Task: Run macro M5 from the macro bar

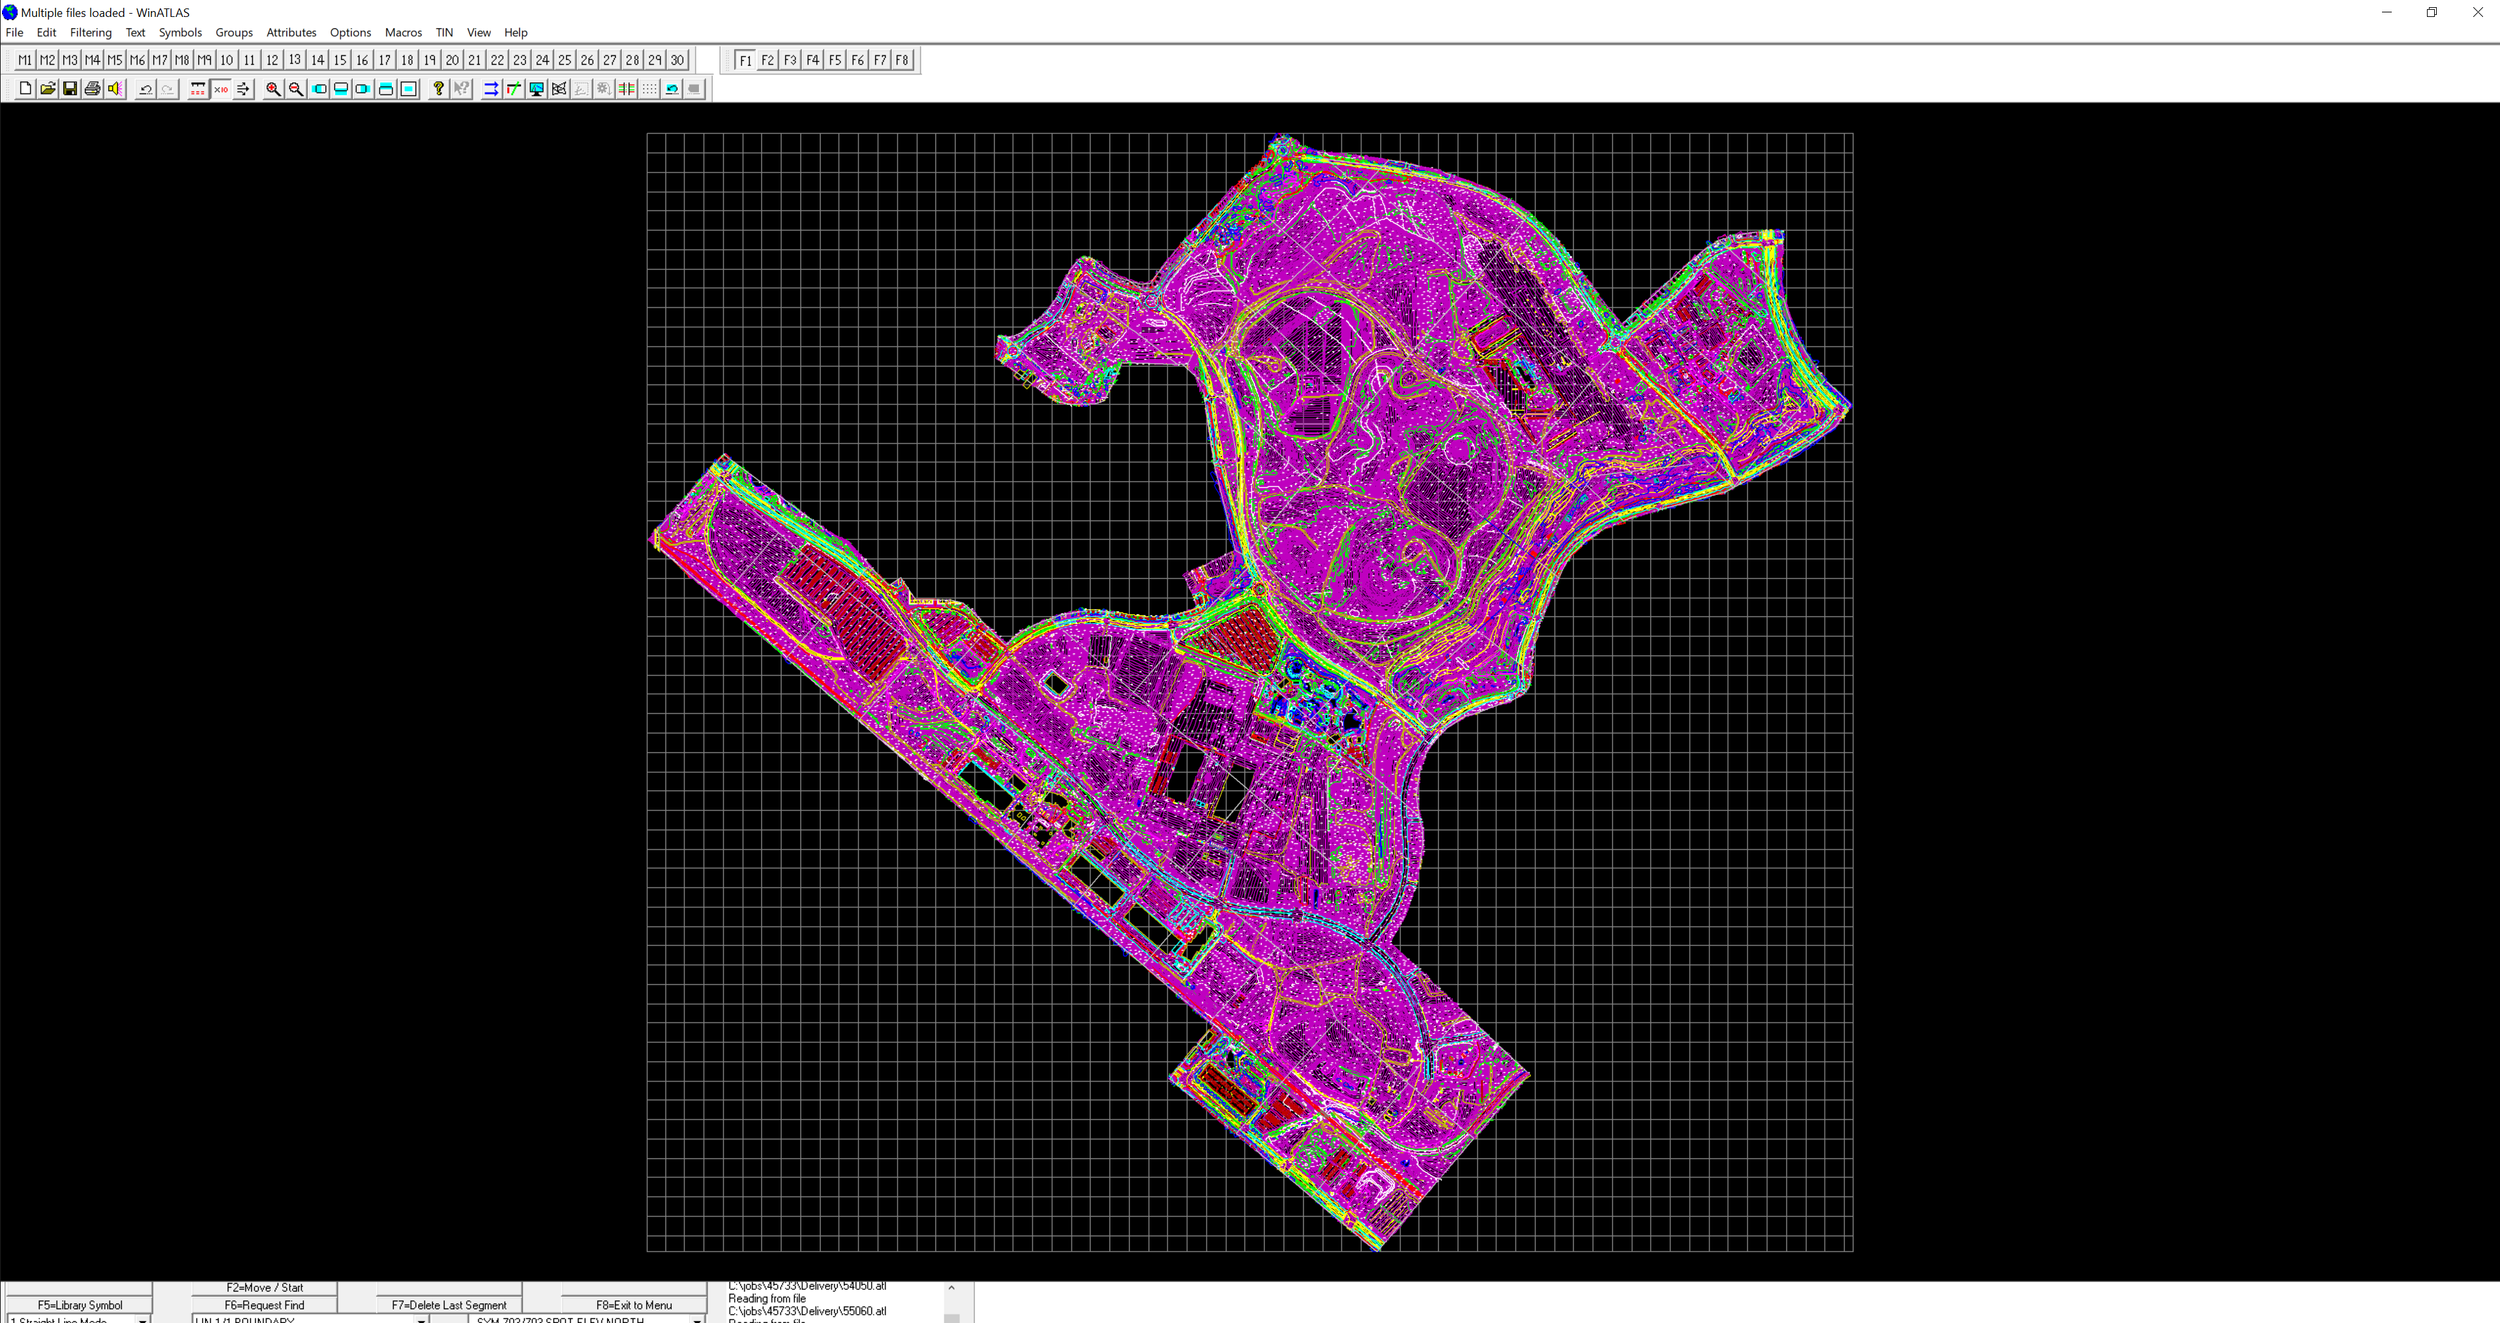Action: (x=115, y=60)
